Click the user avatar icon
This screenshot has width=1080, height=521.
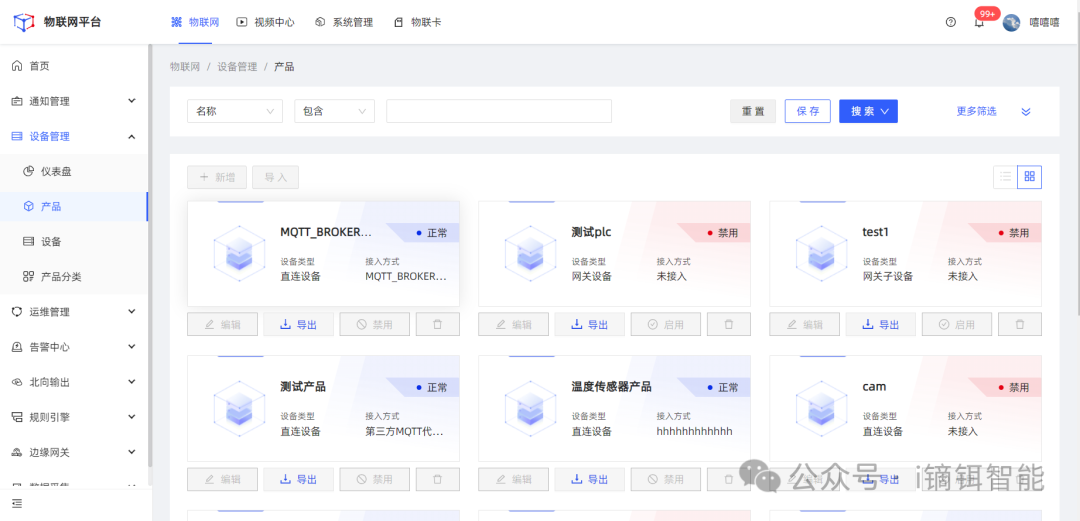1011,22
